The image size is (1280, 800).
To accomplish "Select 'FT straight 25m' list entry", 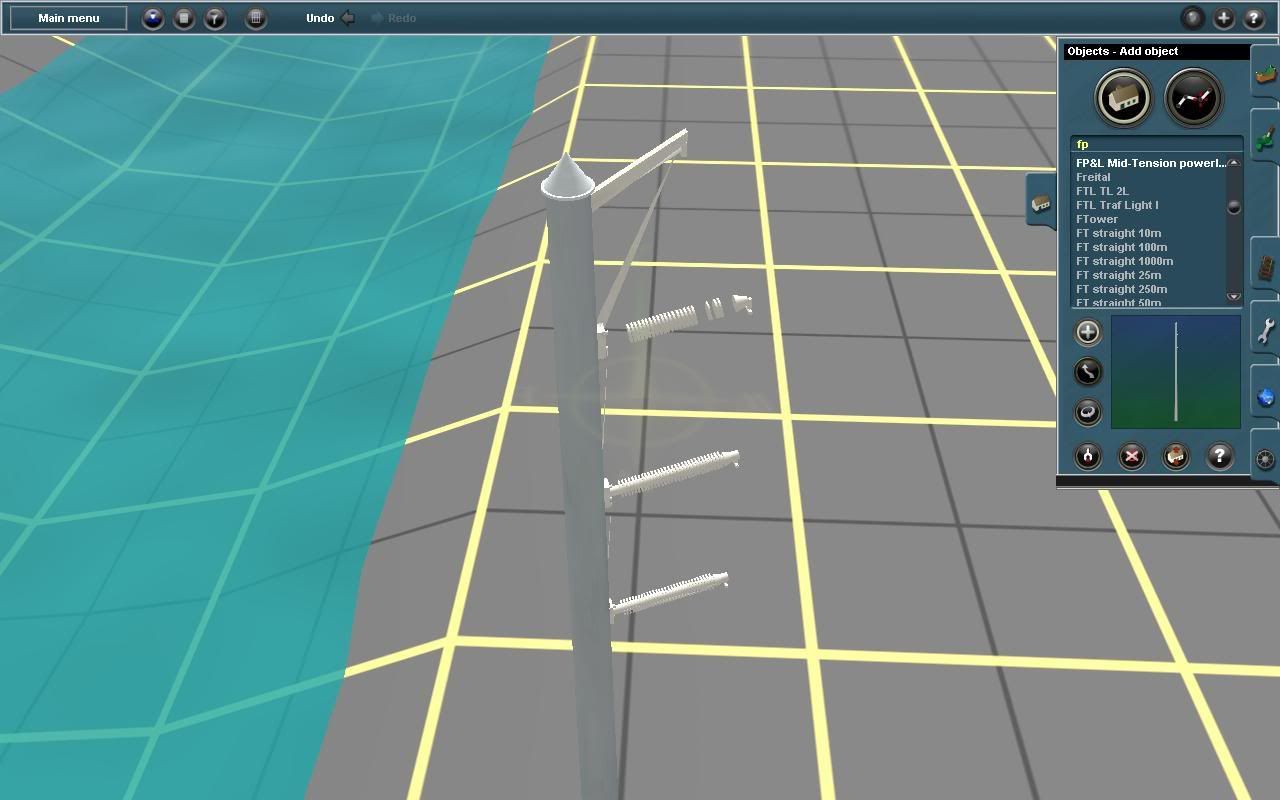I will (1118, 275).
